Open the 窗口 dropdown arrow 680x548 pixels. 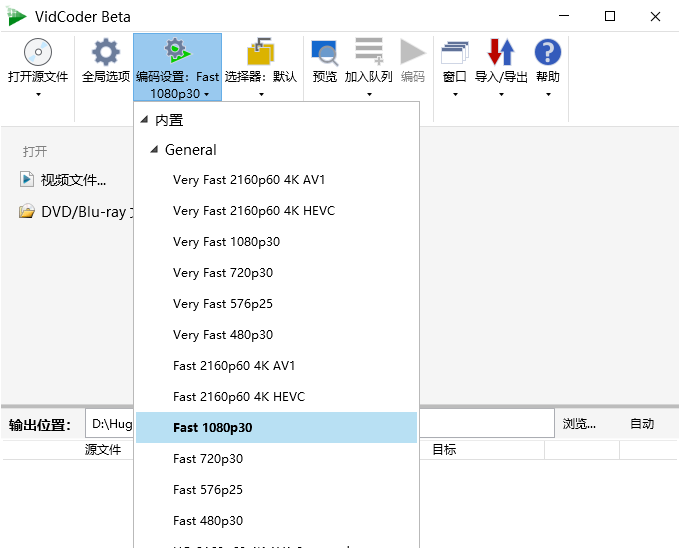(455, 94)
